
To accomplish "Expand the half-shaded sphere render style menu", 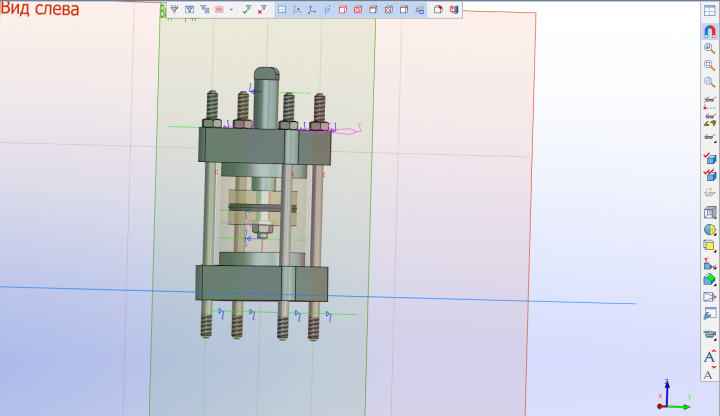I will pyautogui.click(x=709, y=229).
